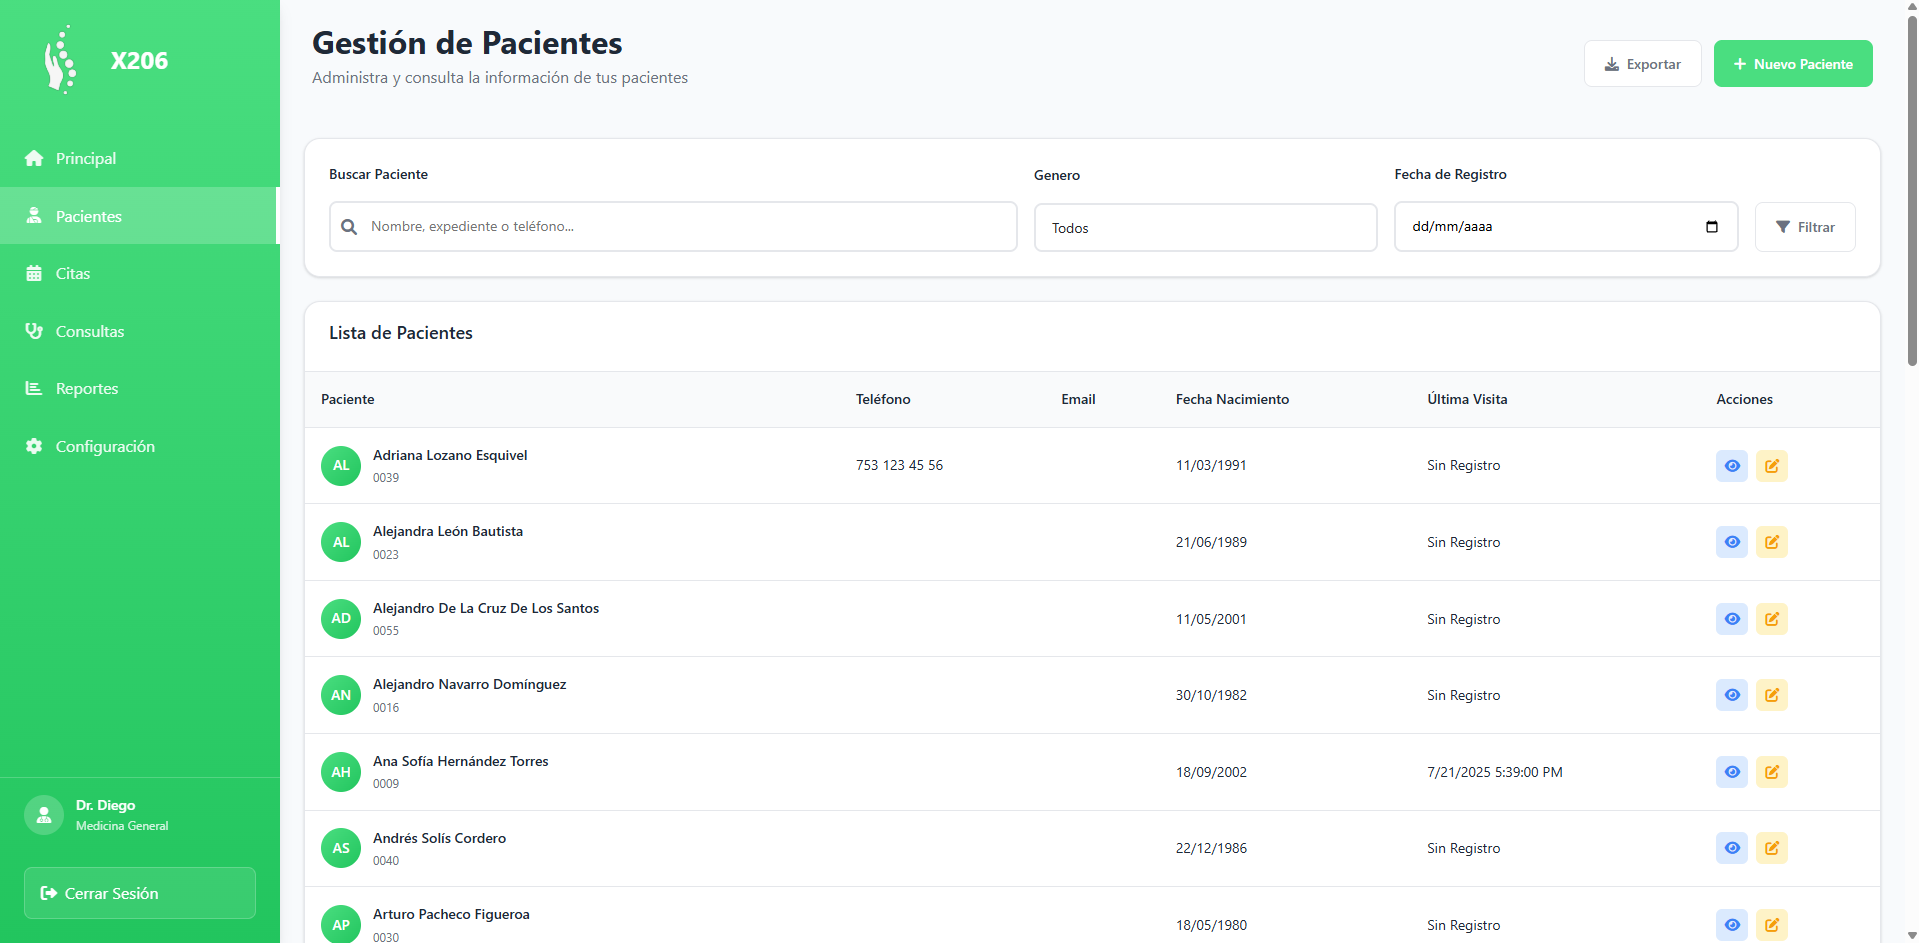Click the calendar icon in Fecha de Registro
Viewport: 1919px width, 943px height.
[x=1711, y=227]
